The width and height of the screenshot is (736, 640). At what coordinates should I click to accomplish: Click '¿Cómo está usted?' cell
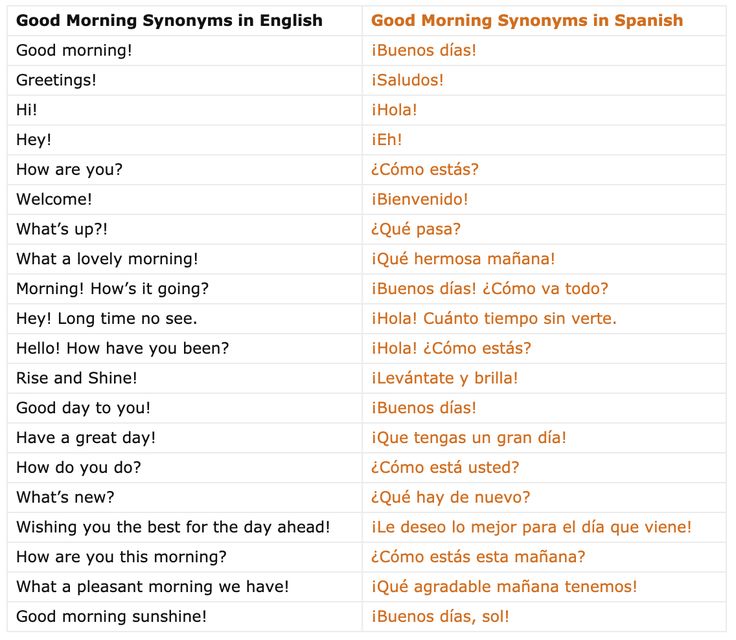tap(445, 467)
